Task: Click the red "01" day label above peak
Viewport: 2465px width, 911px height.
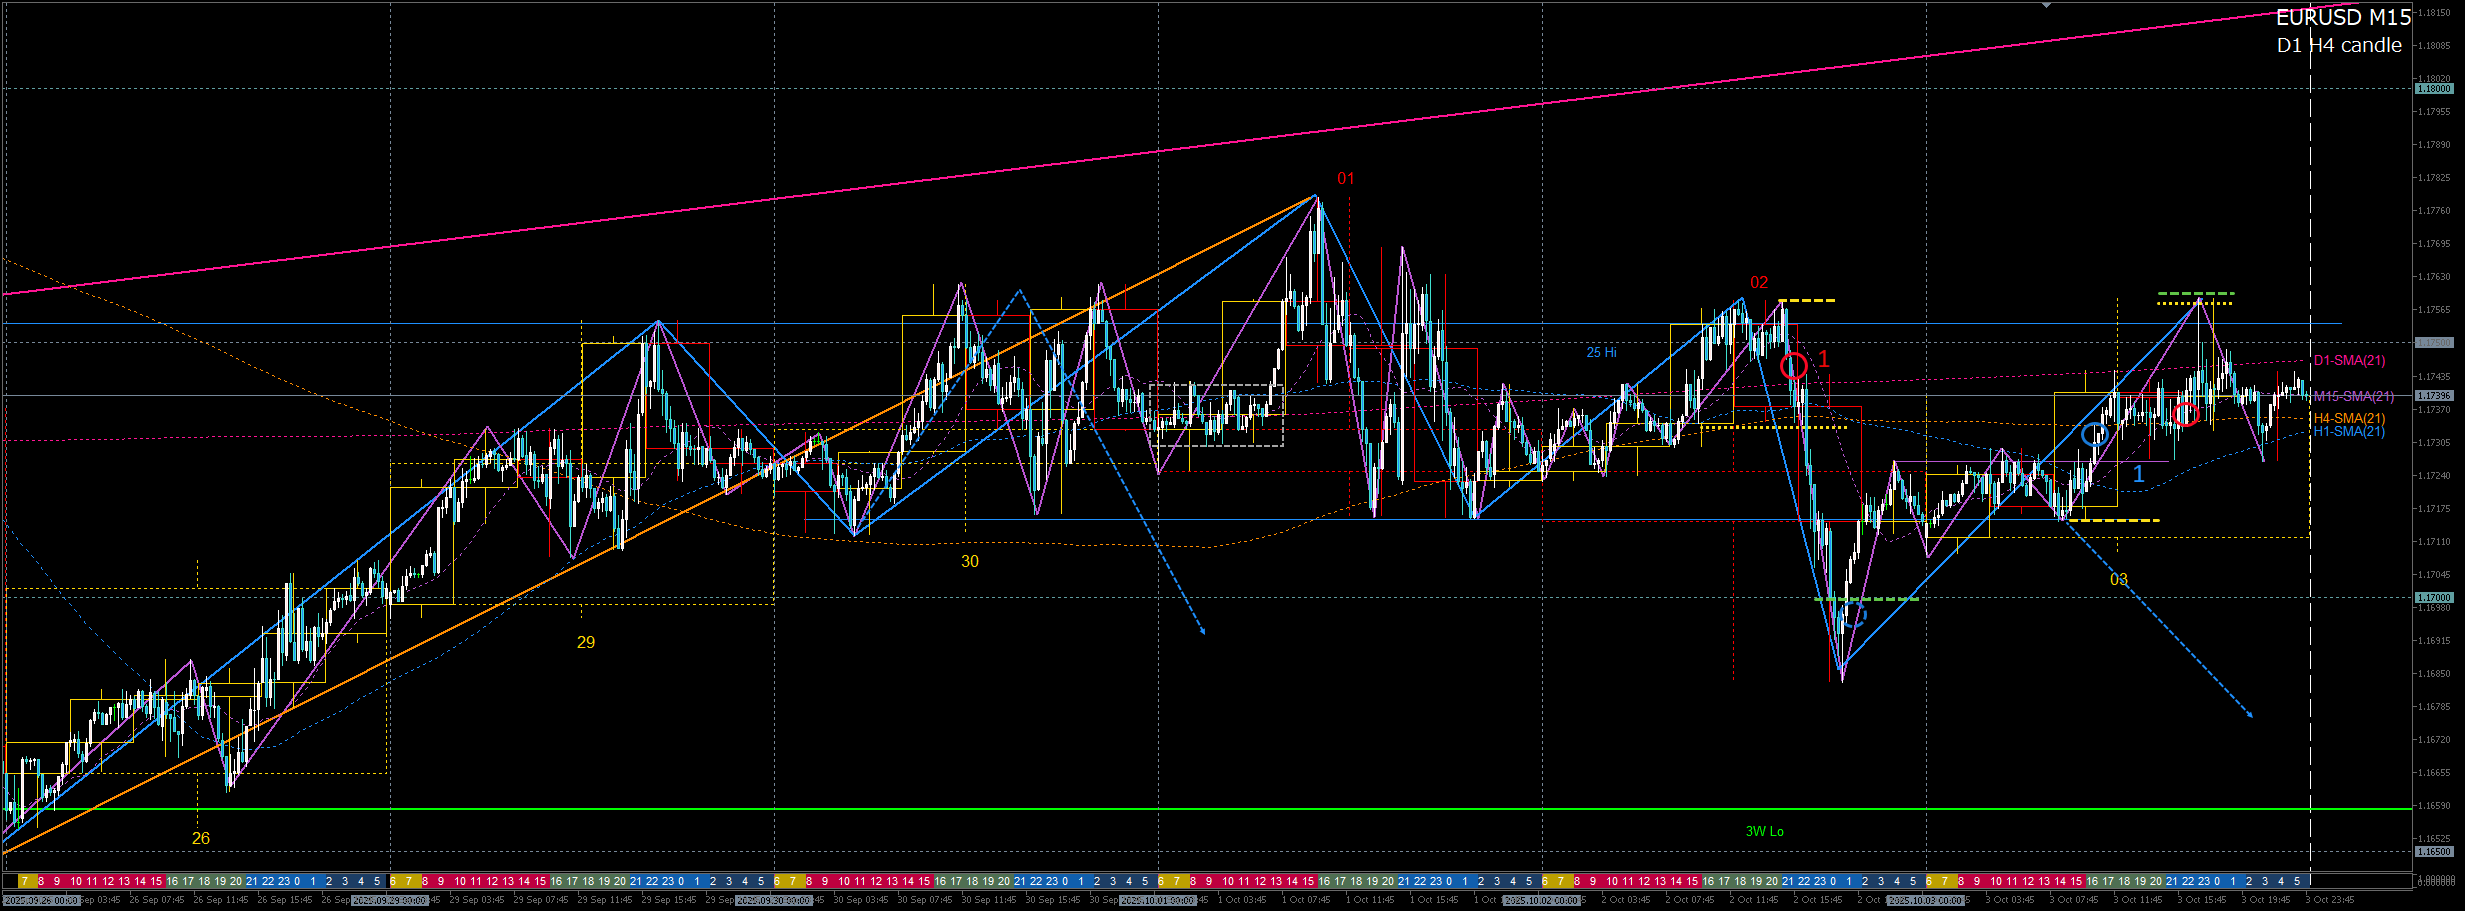Action: click(x=1345, y=178)
